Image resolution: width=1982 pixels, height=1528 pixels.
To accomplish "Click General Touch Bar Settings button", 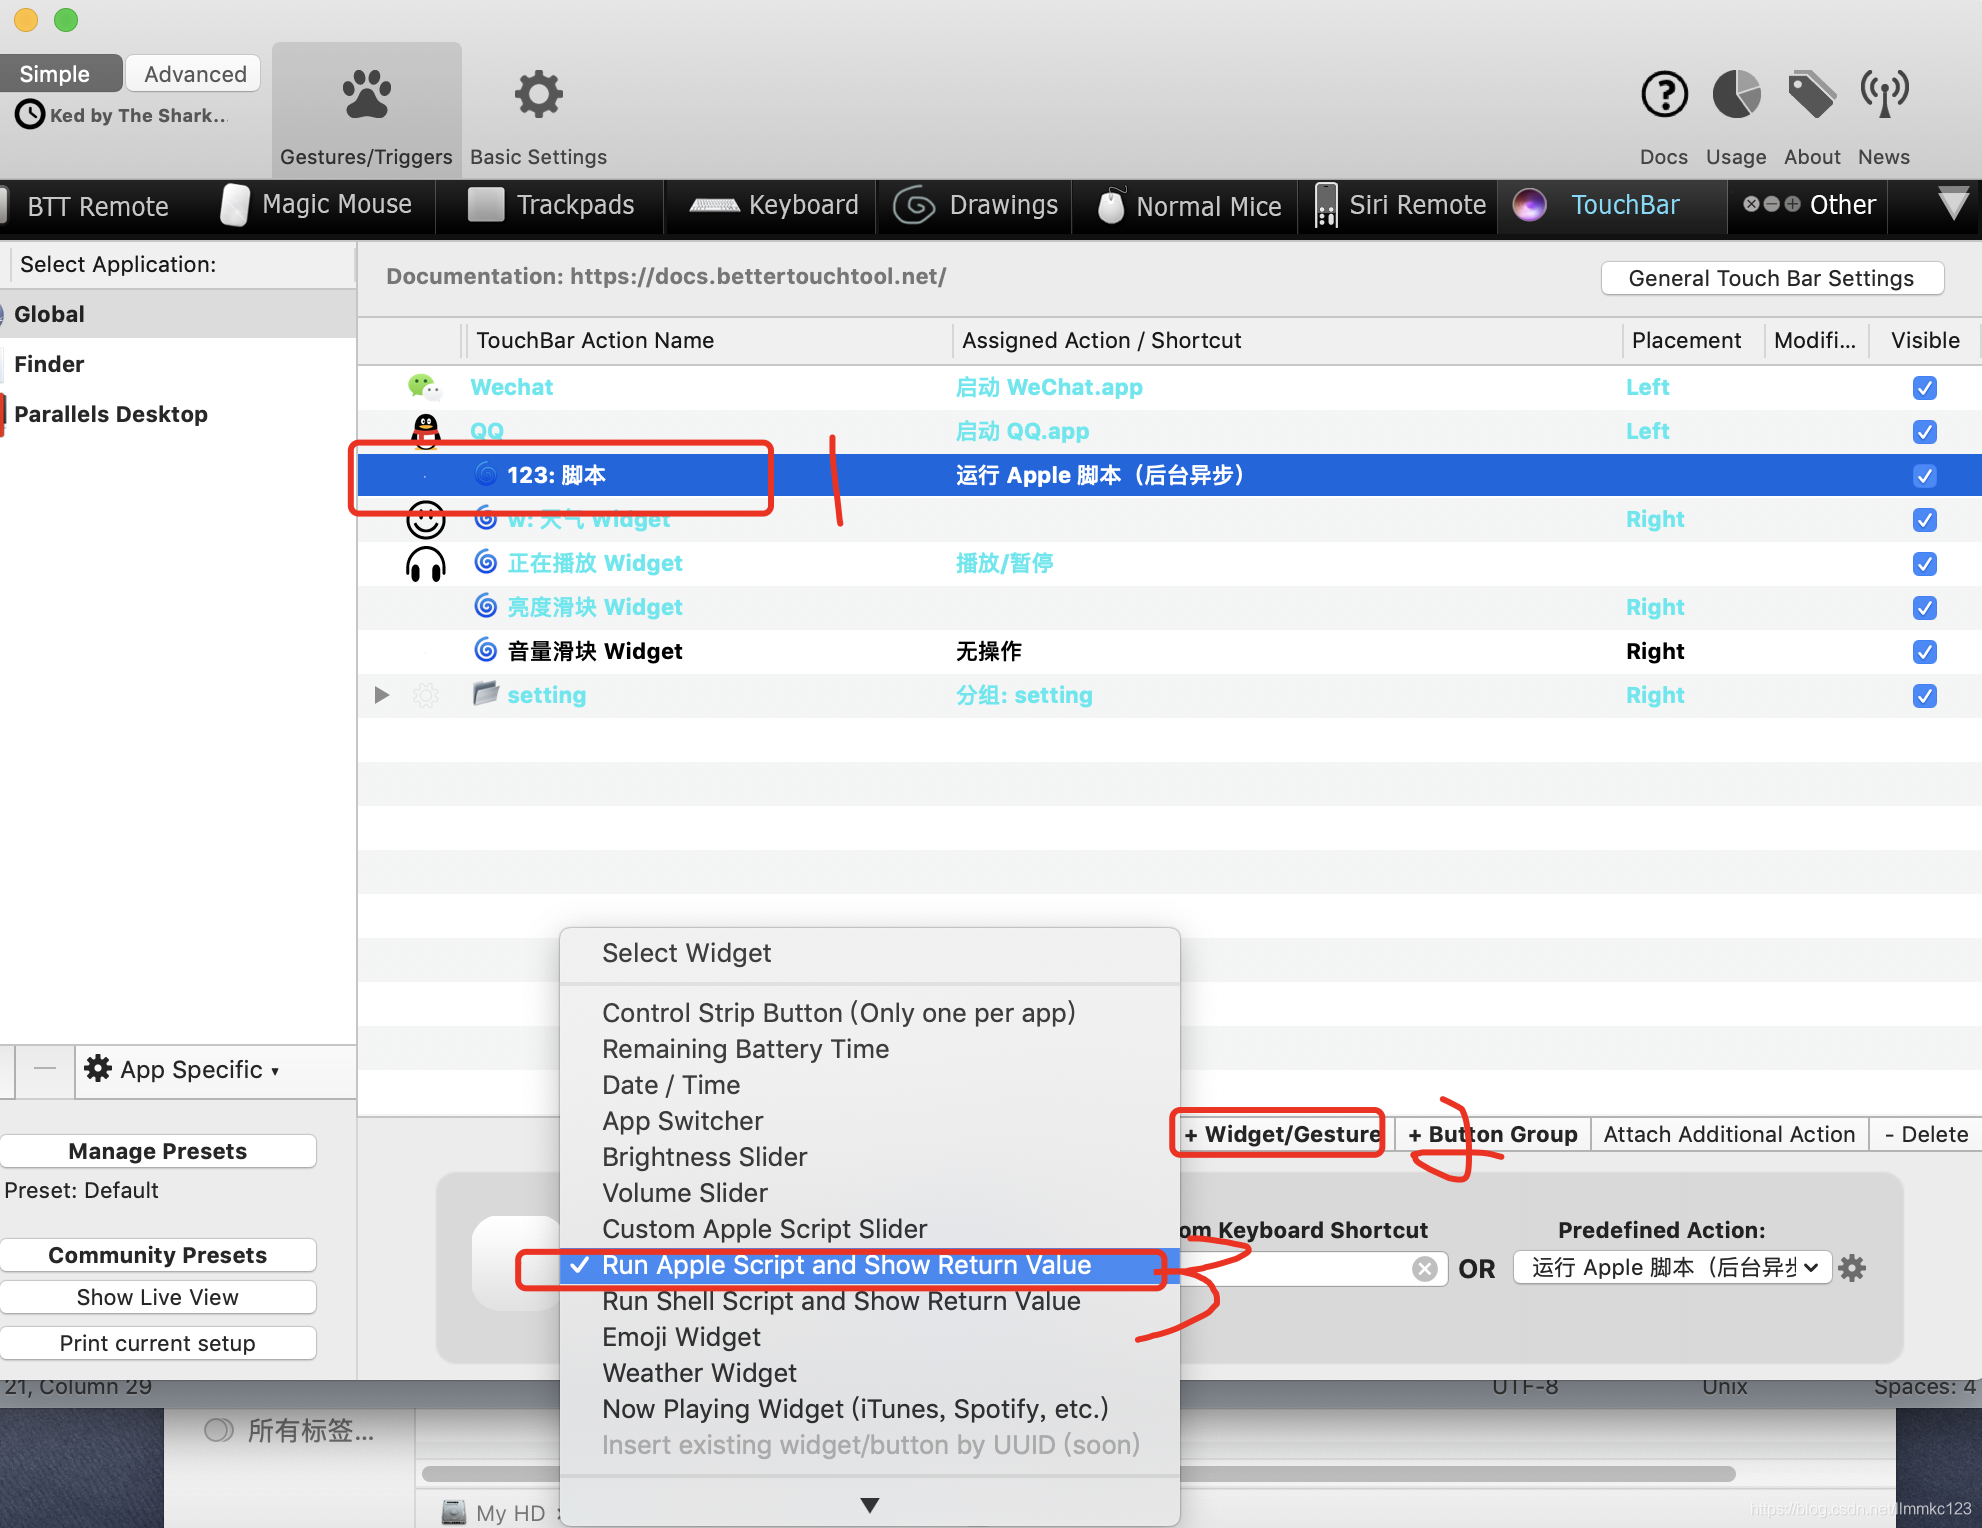I will (1772, 278).
